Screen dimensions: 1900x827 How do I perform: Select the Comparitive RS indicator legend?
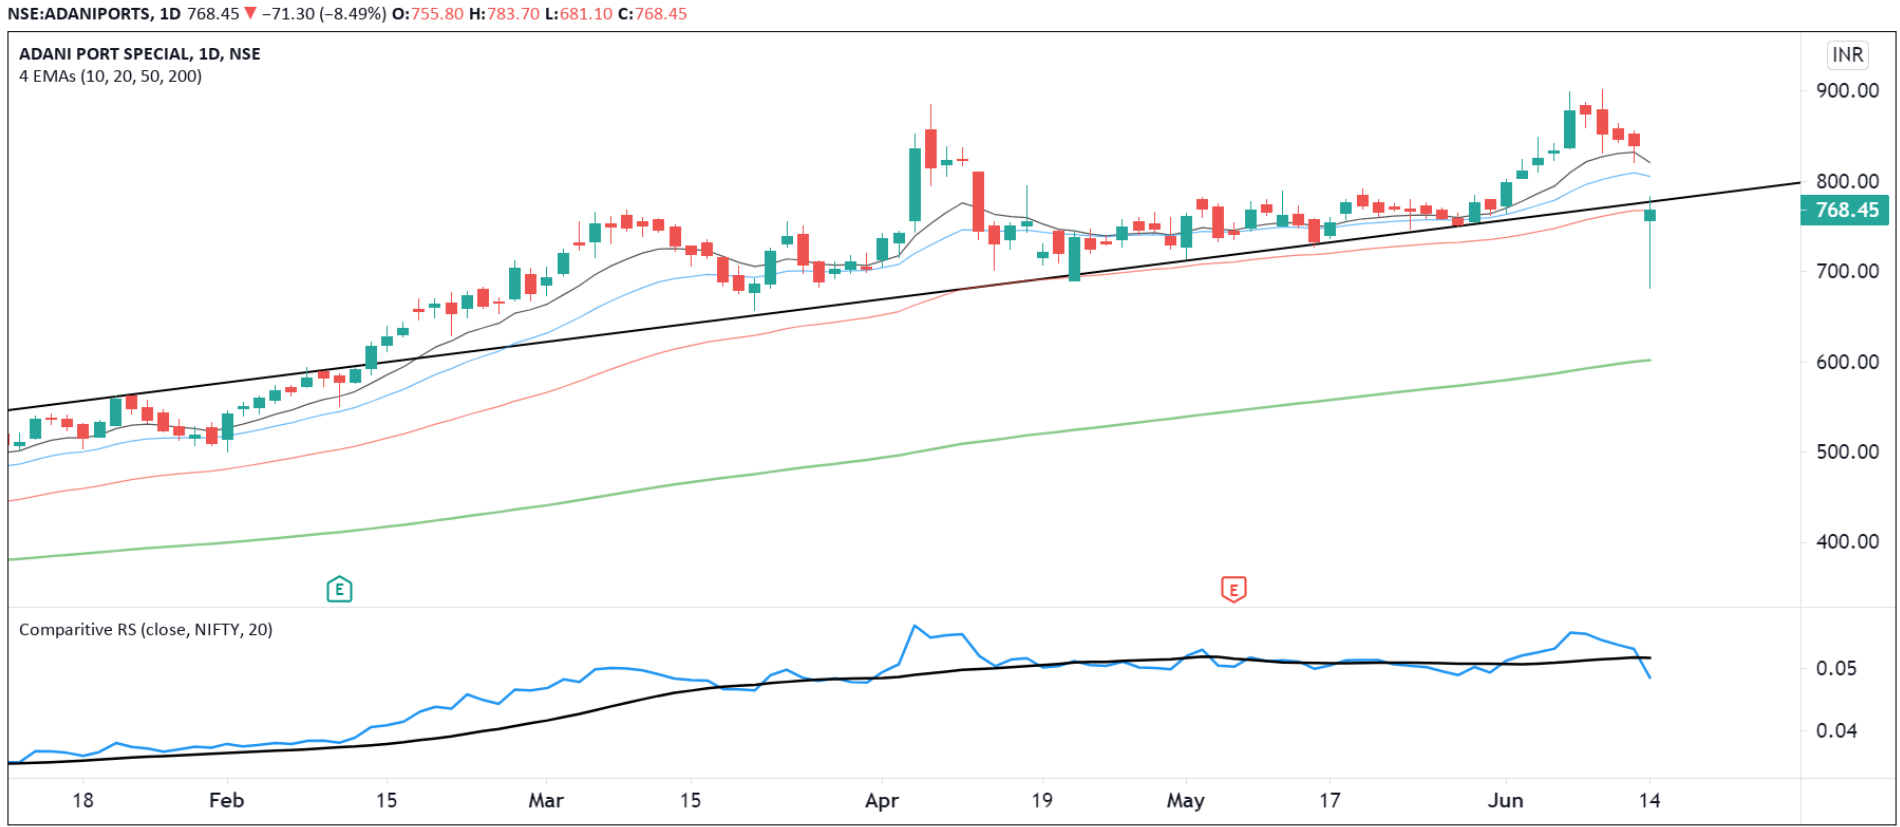coord(146,629)
